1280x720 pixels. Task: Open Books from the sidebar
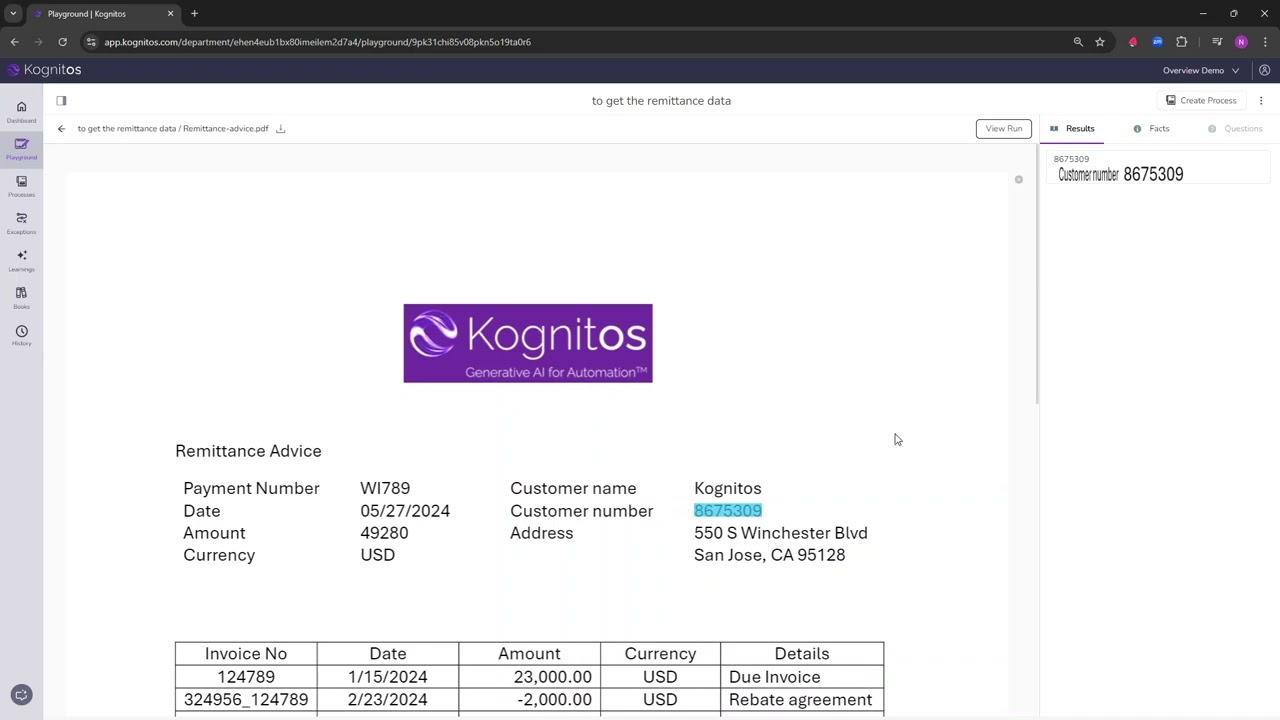[x=21, y=297]
